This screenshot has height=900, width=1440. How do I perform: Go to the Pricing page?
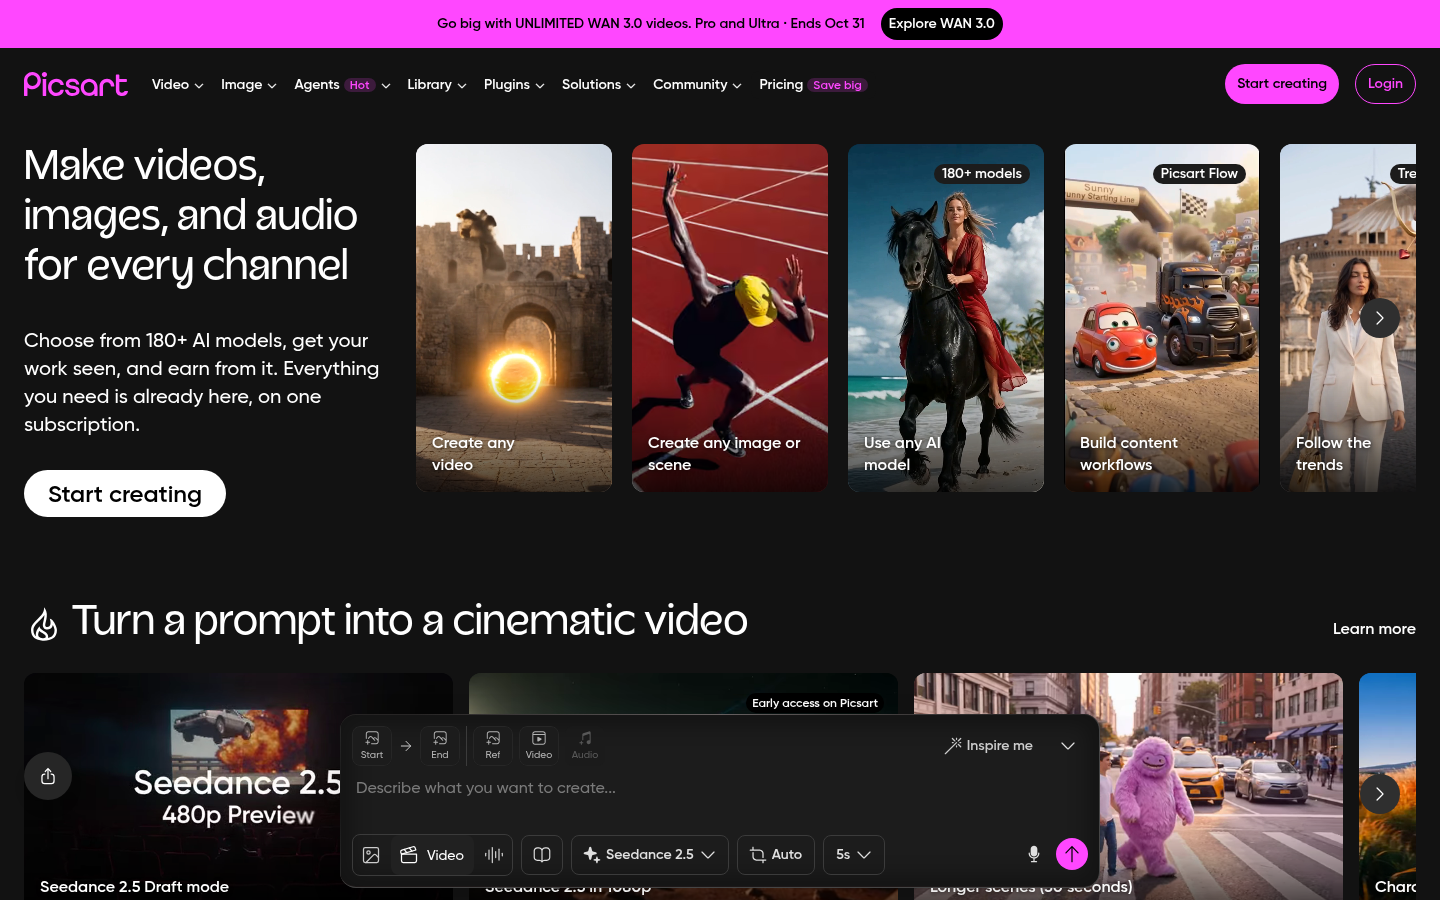point(812,85)
